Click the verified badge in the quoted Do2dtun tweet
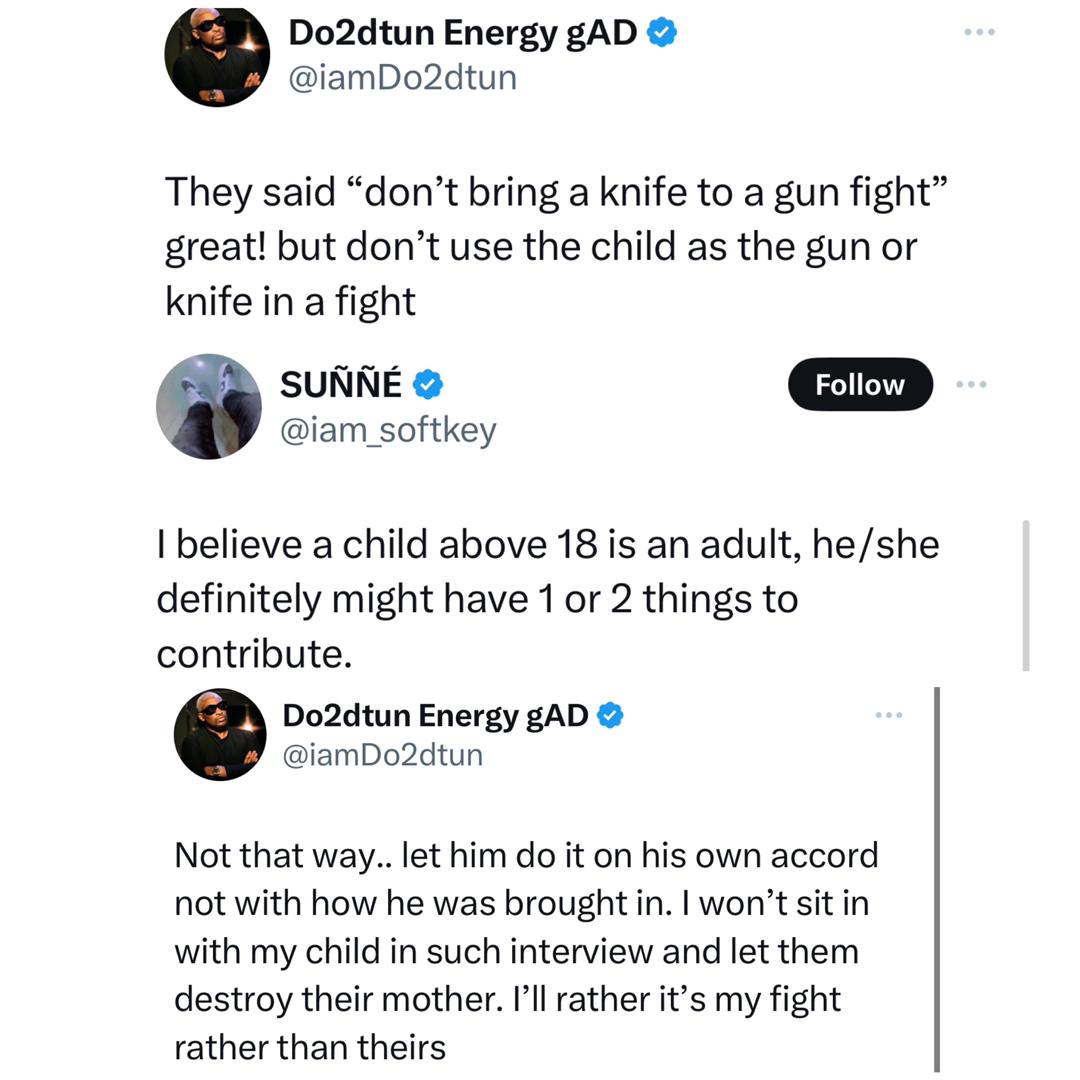Screen dimensions: 1080x1080 611,714
